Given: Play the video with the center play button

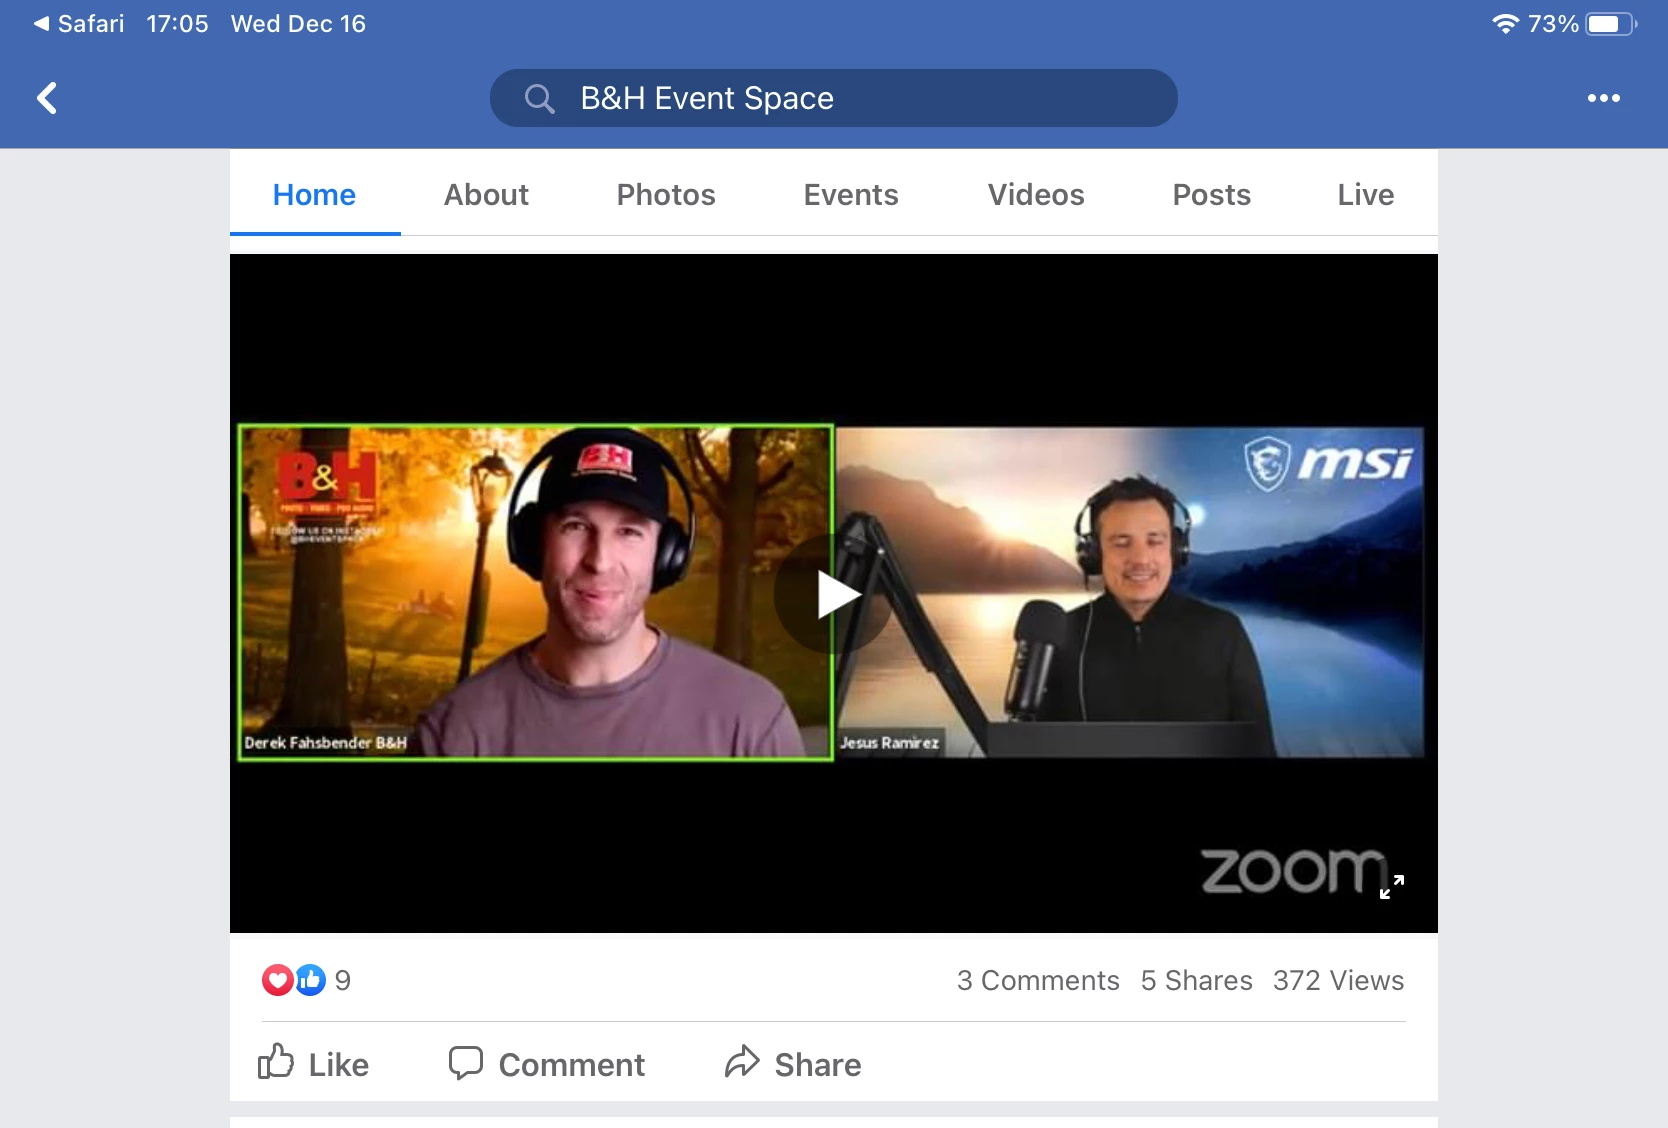Looking at the screenshot, I should [833, 594].
